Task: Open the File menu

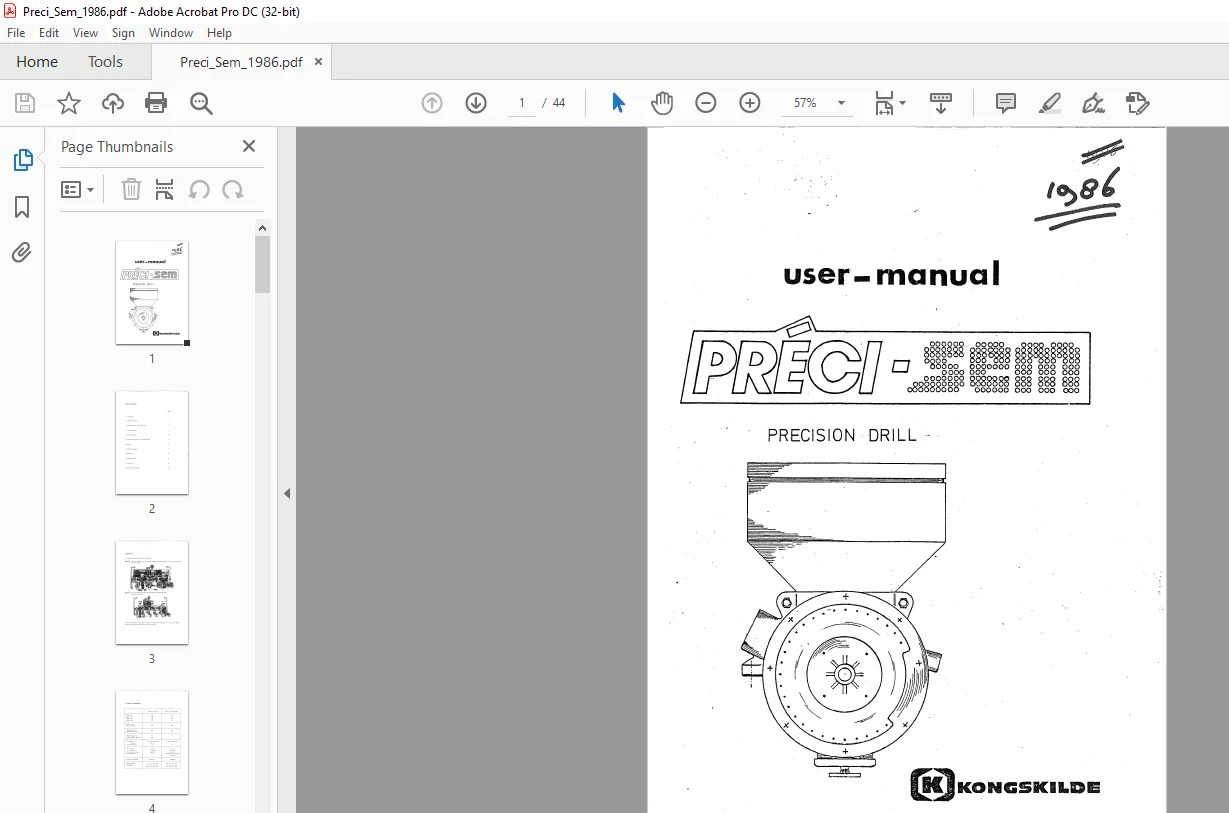Action: point(16,33)
